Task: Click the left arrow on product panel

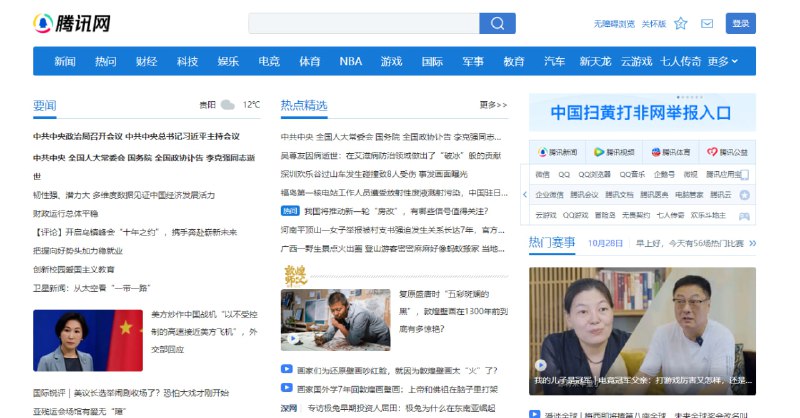Action: point(525,194)
